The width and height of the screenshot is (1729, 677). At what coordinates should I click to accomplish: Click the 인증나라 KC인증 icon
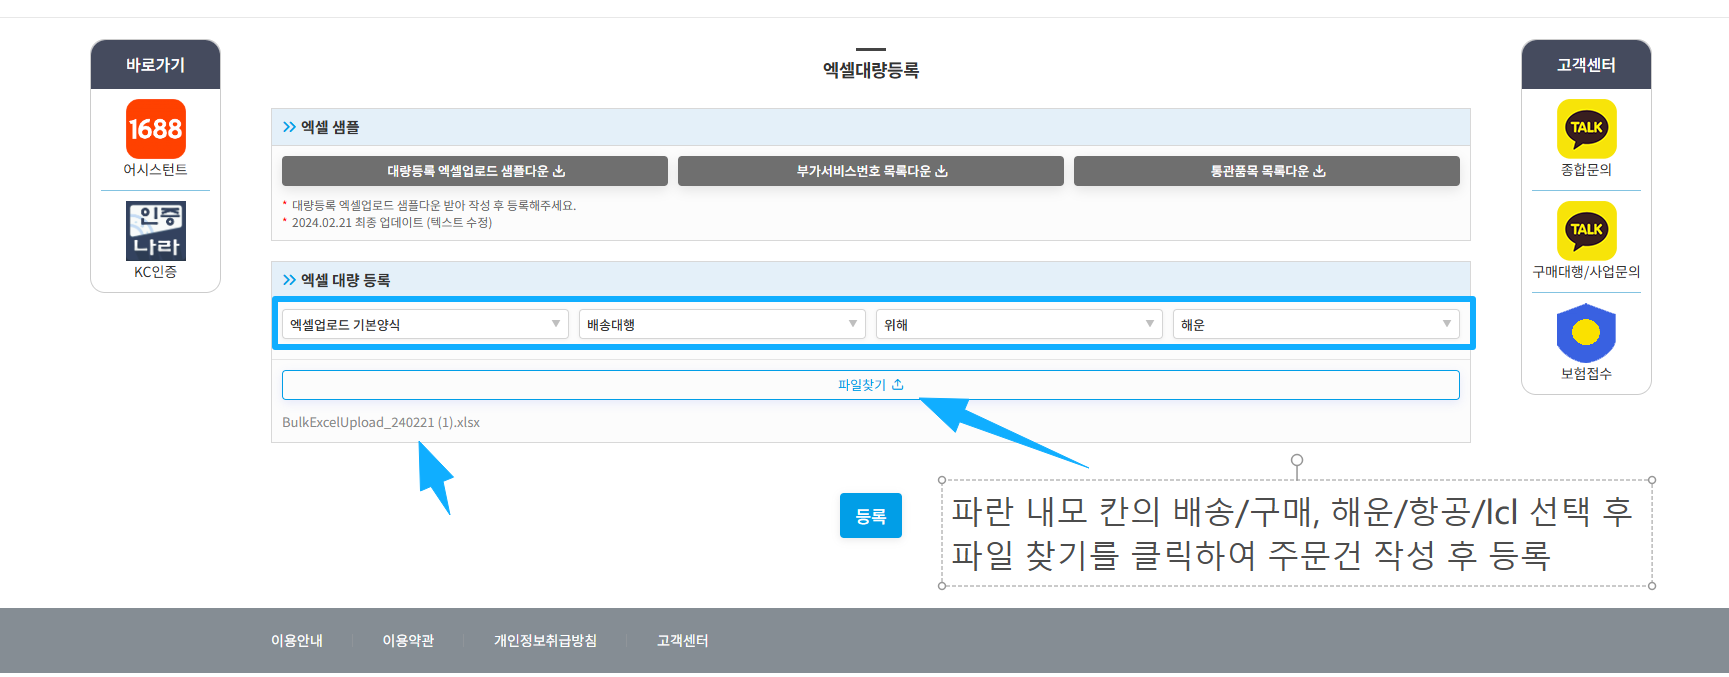pos(155,231)
